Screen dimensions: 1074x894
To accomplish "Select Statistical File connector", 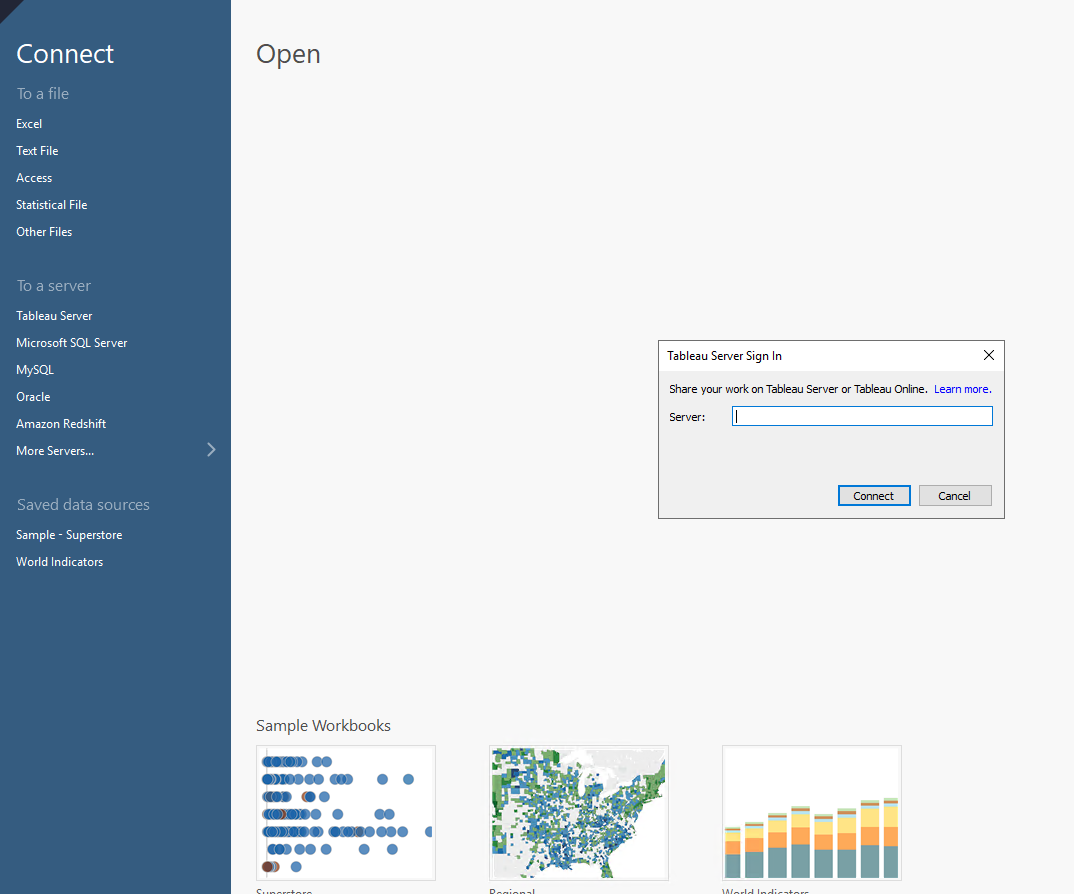I will click(51, 205).
